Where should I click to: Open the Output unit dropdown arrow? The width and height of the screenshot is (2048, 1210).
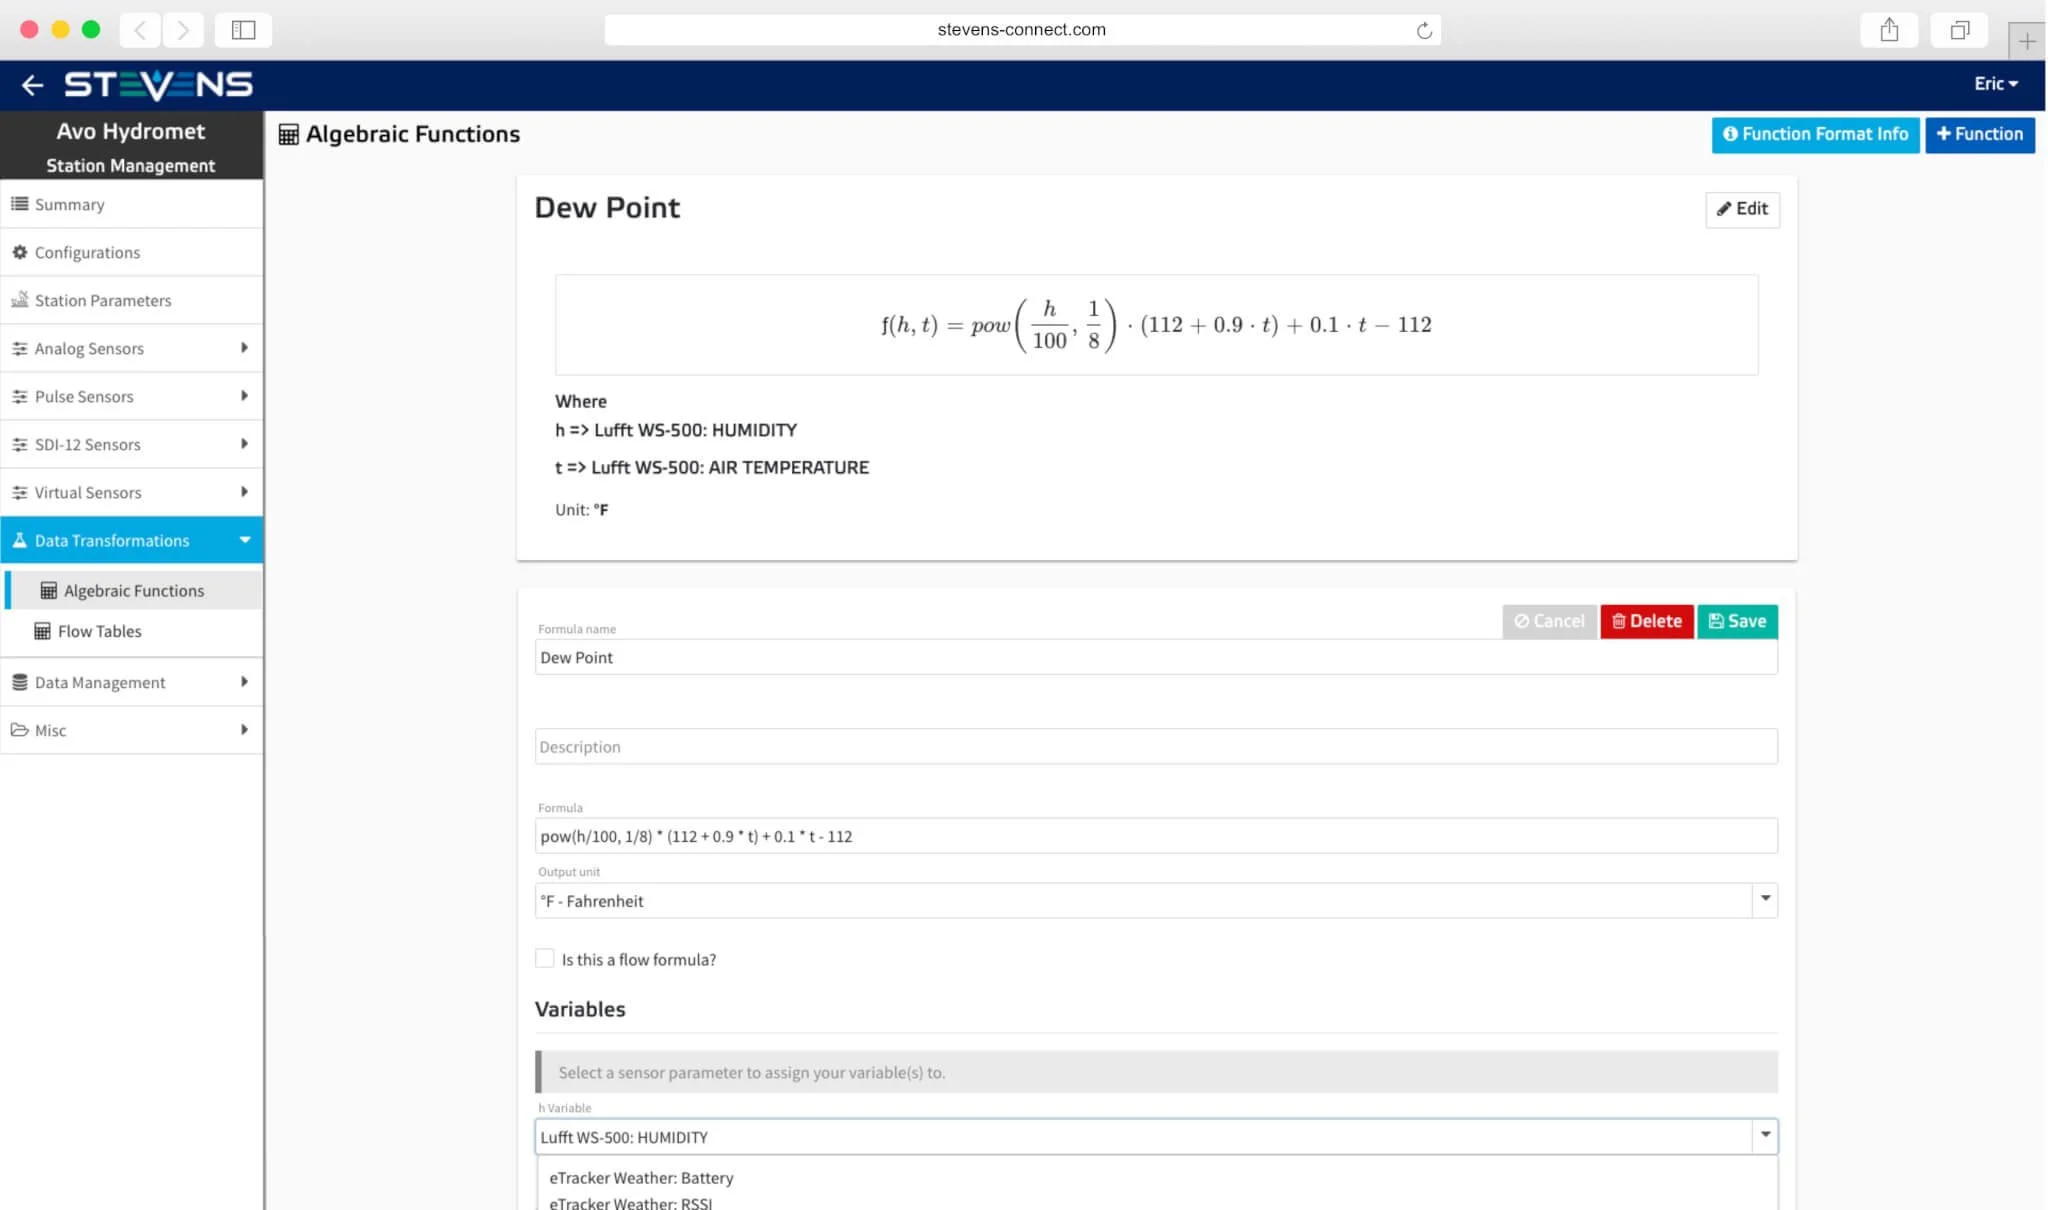pos(1765,899)
